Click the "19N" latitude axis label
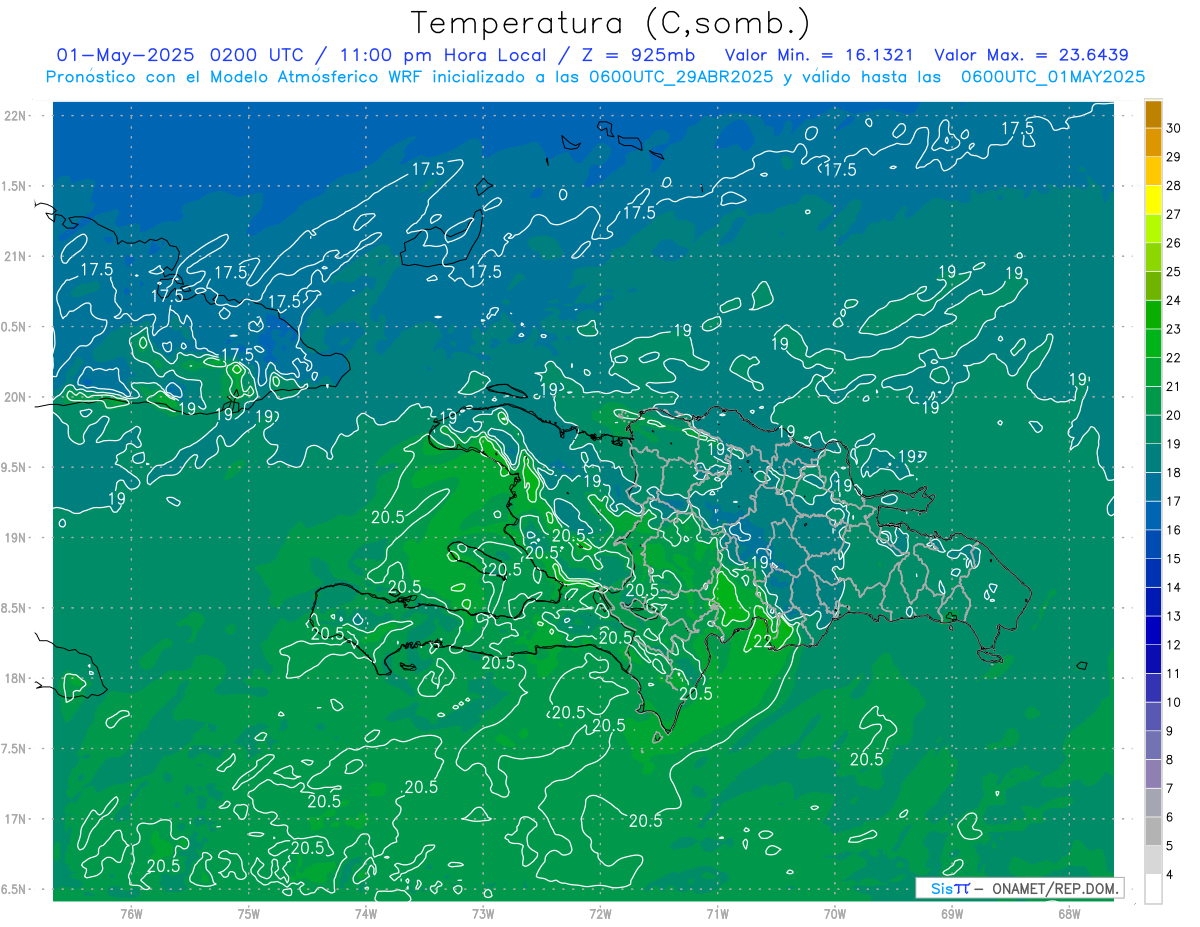Viewport: 1200px width, 927px height. (x=16, y=538)
